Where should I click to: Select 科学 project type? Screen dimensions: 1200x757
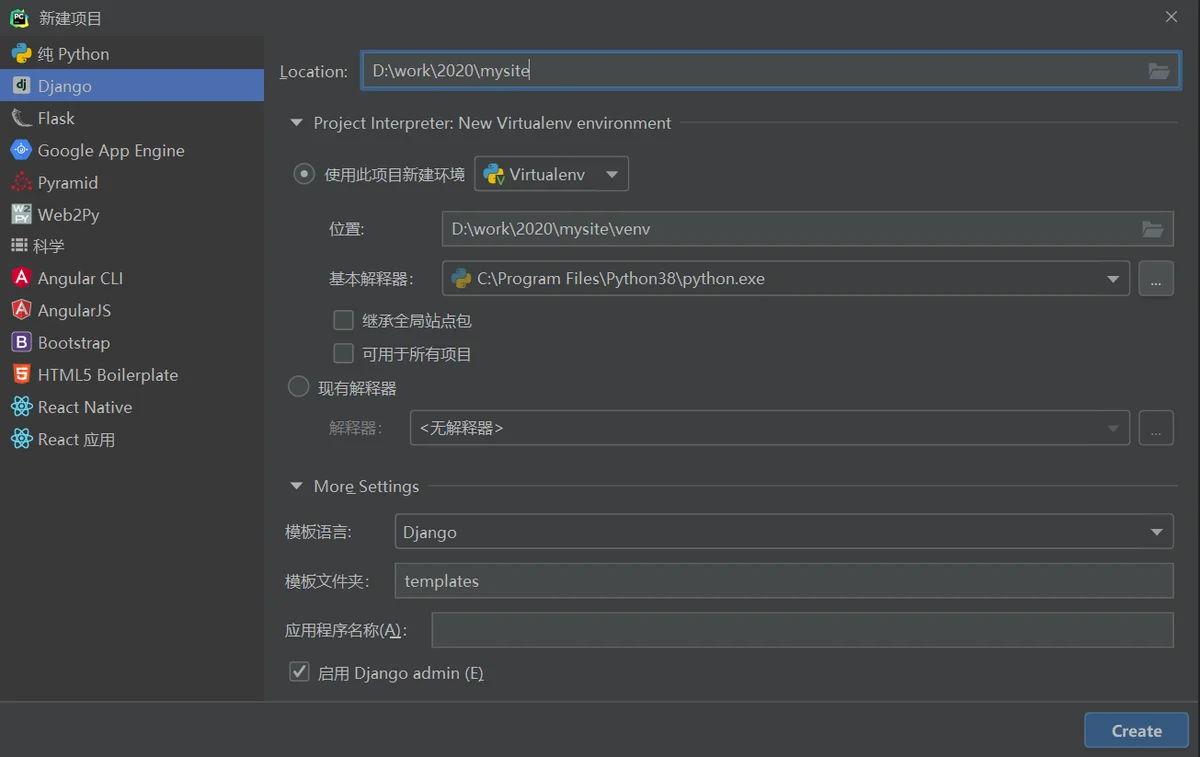(132, 246)
